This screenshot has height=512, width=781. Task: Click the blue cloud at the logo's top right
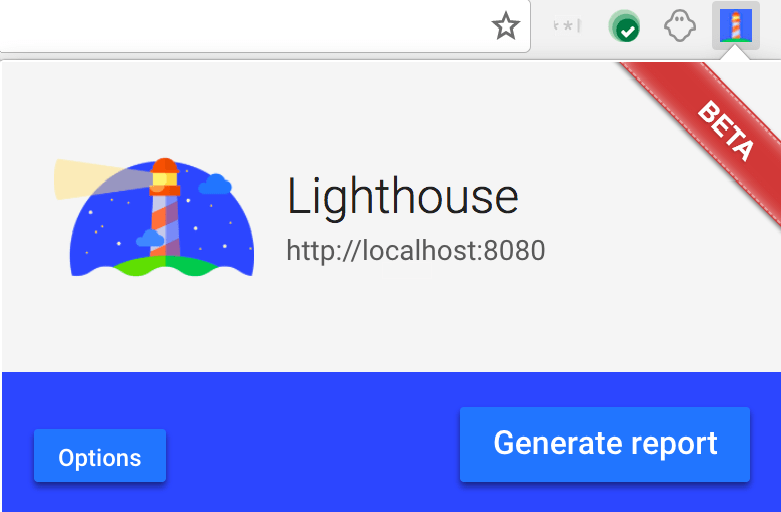point(215,184)
